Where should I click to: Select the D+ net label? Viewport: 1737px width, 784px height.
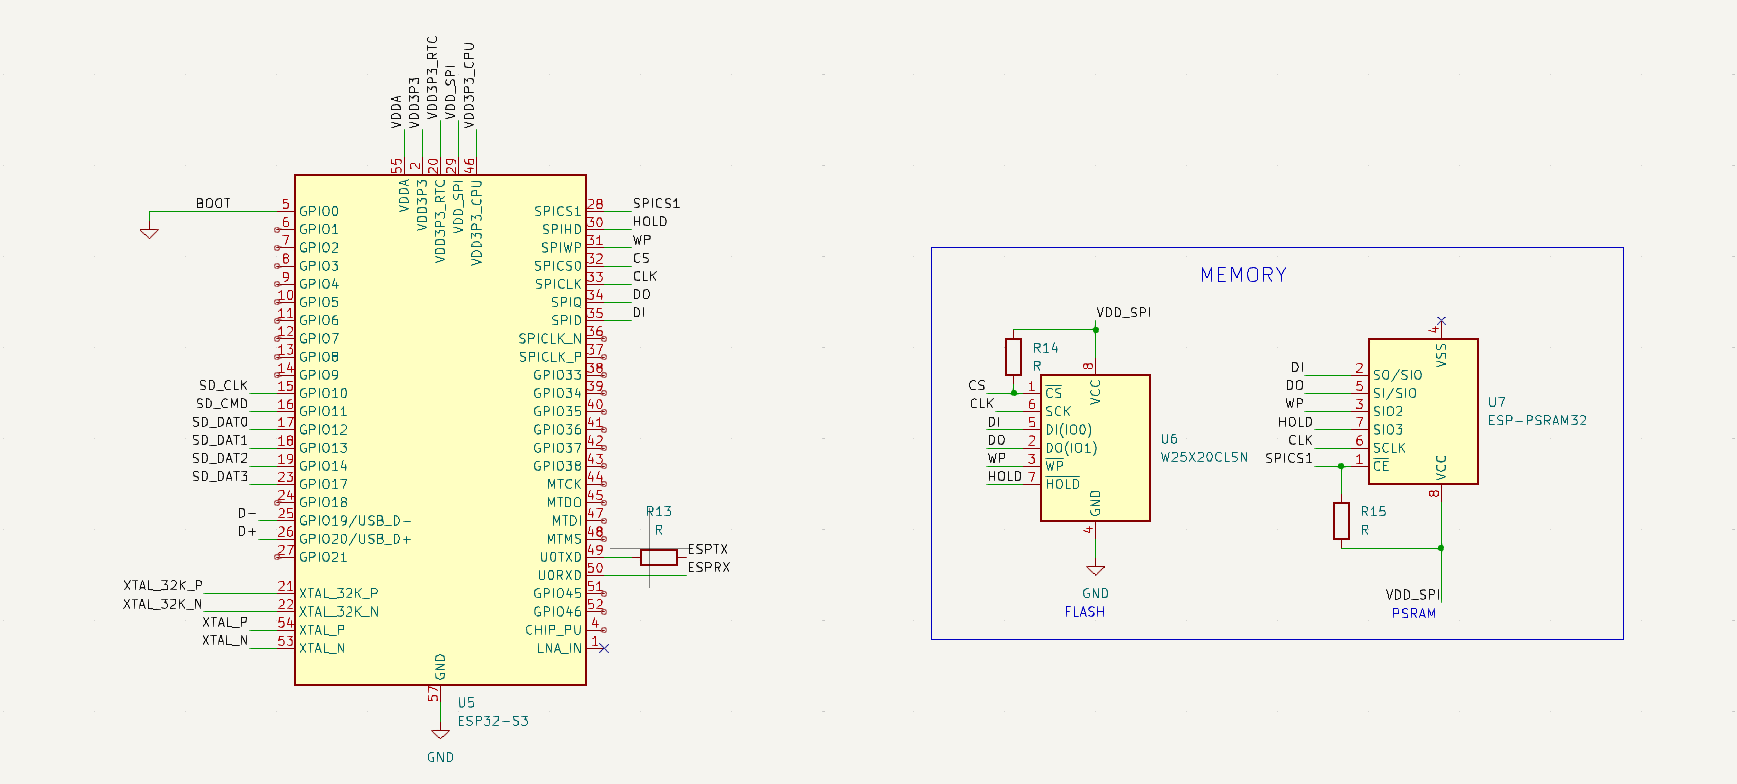[x=247, y=531]
